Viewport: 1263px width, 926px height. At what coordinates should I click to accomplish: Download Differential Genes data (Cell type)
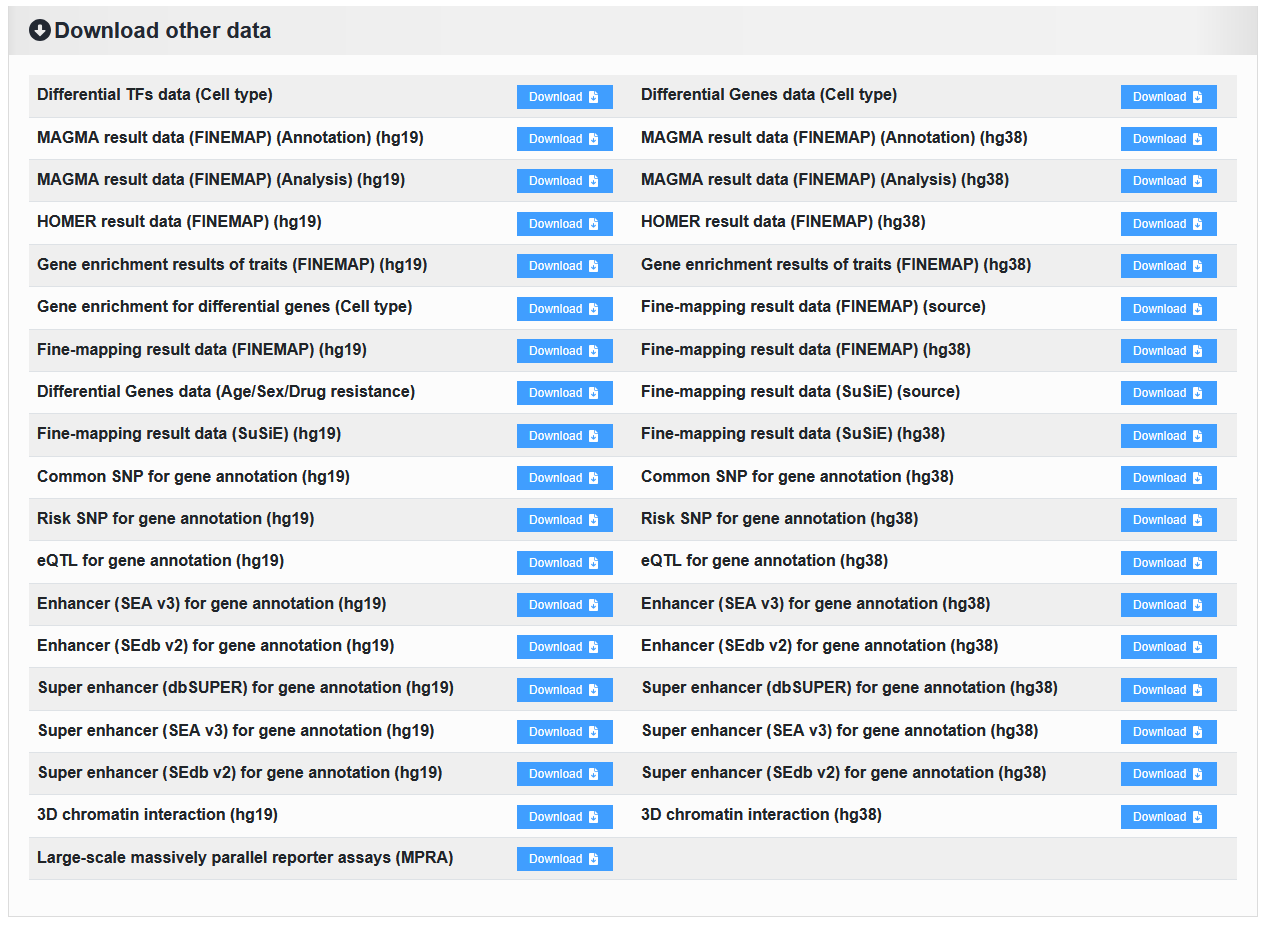(x=1169, y=97)
